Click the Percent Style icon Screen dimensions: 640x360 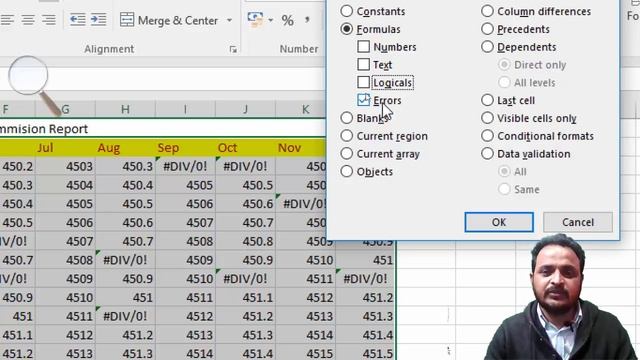287,20
